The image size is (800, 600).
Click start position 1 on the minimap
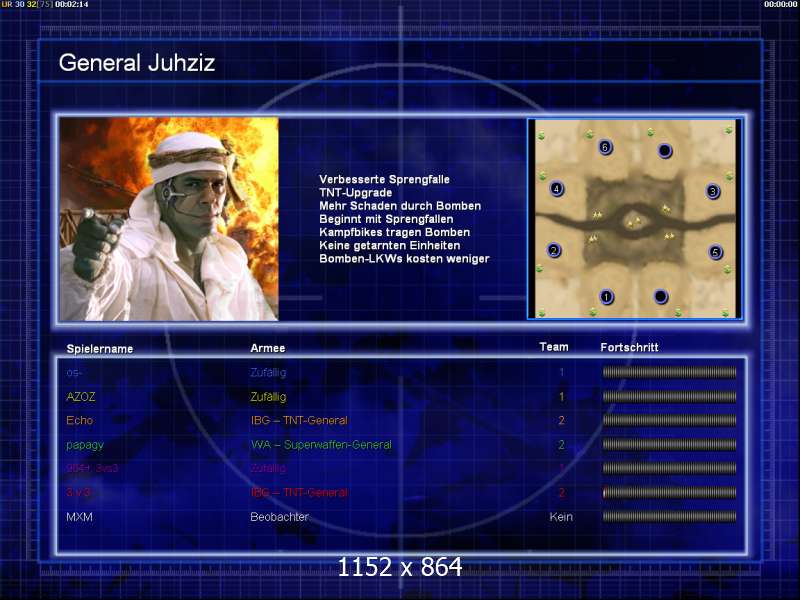click(x=606, y=296)
